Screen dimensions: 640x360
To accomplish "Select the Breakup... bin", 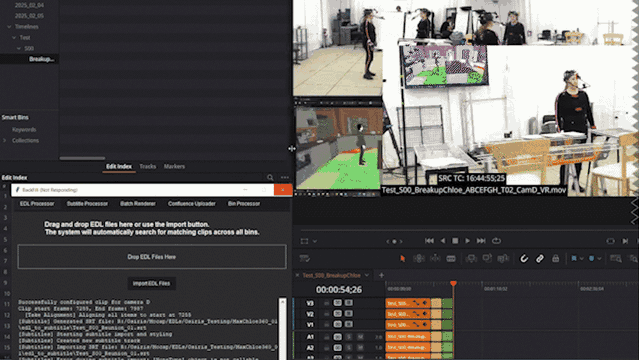I will [42, 59].
